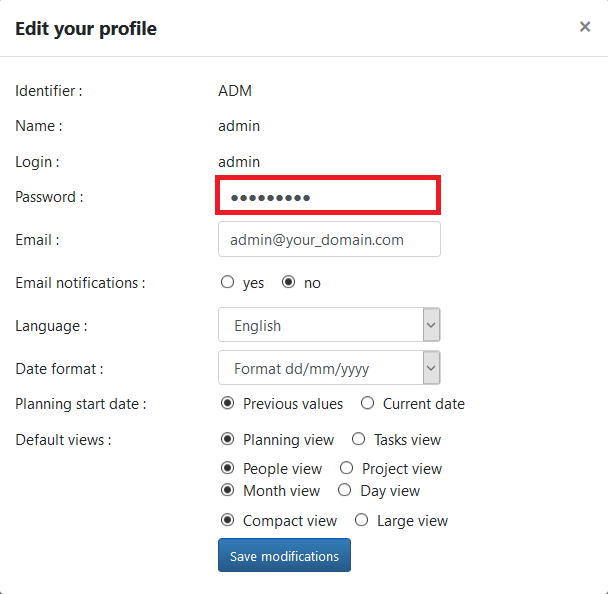Select Planning view as default

[x=227, y=440]
